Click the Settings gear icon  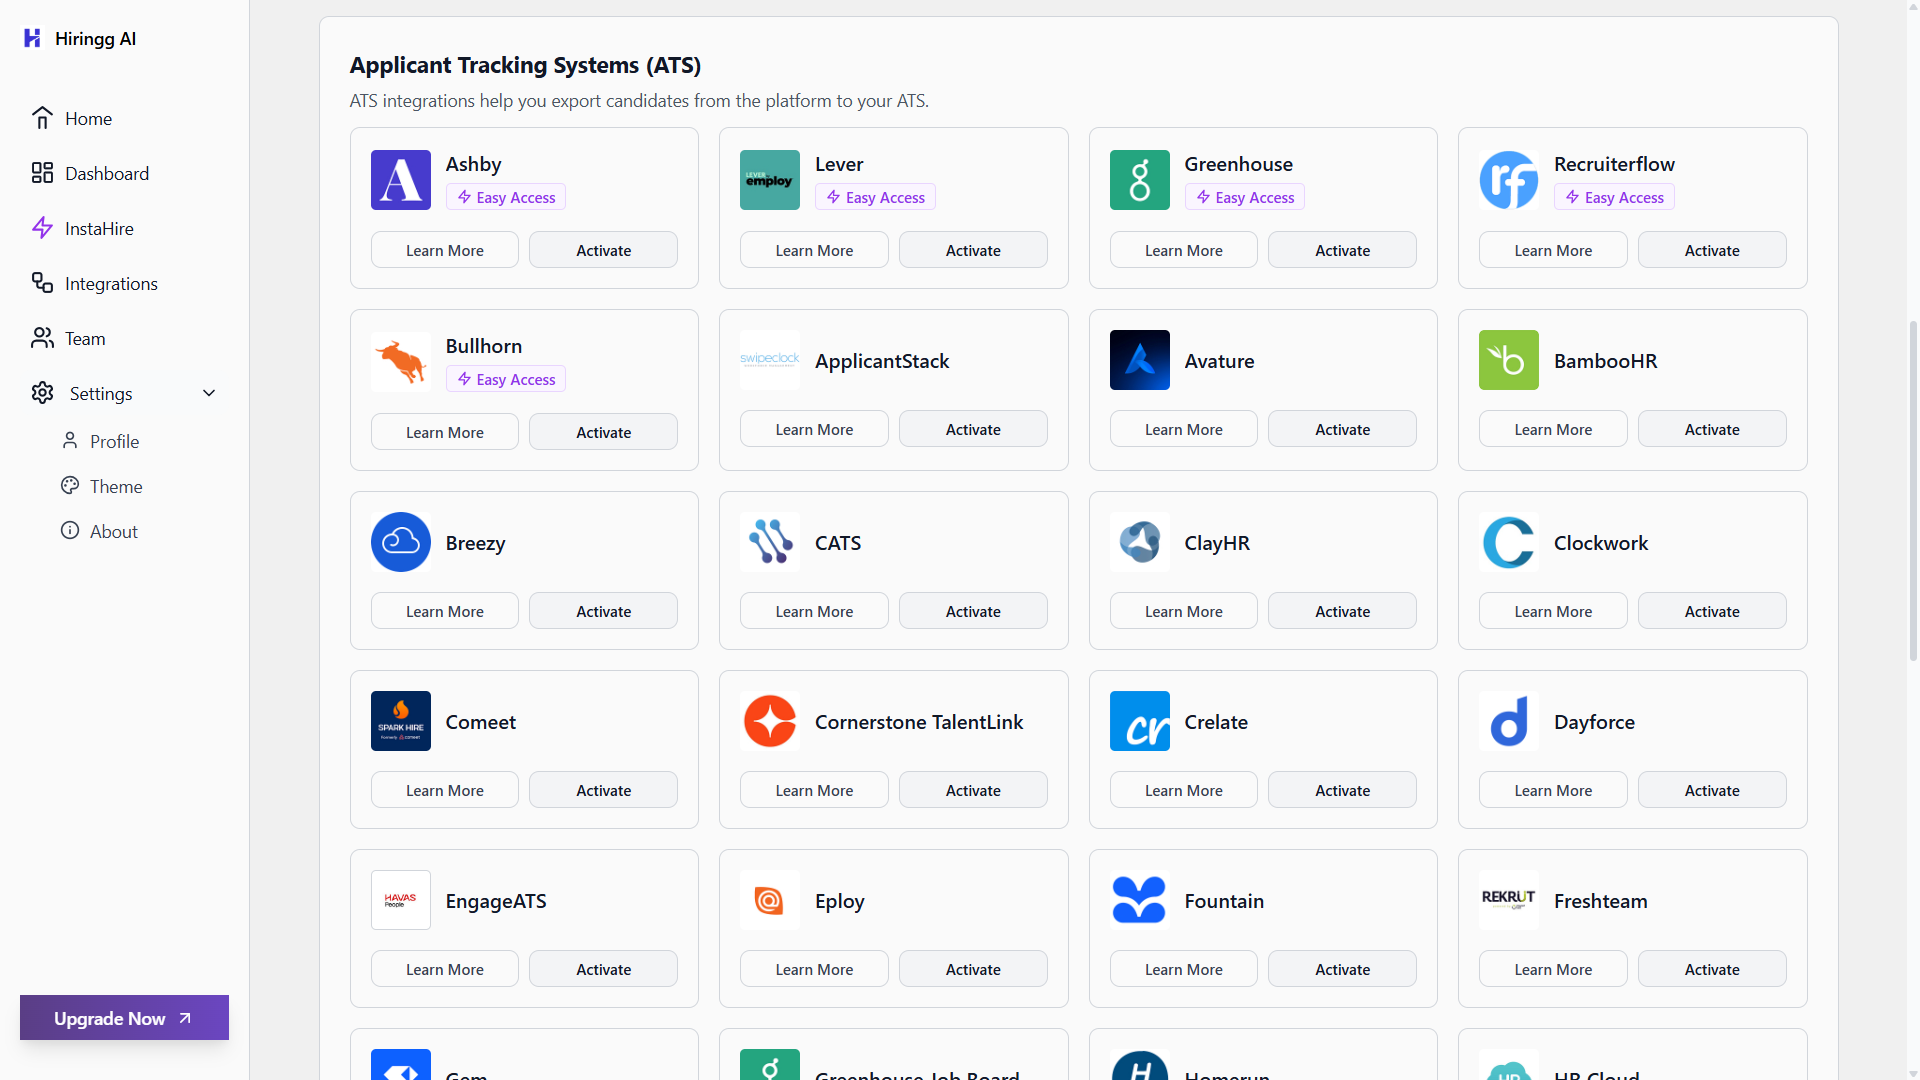[x=42, y=393]
